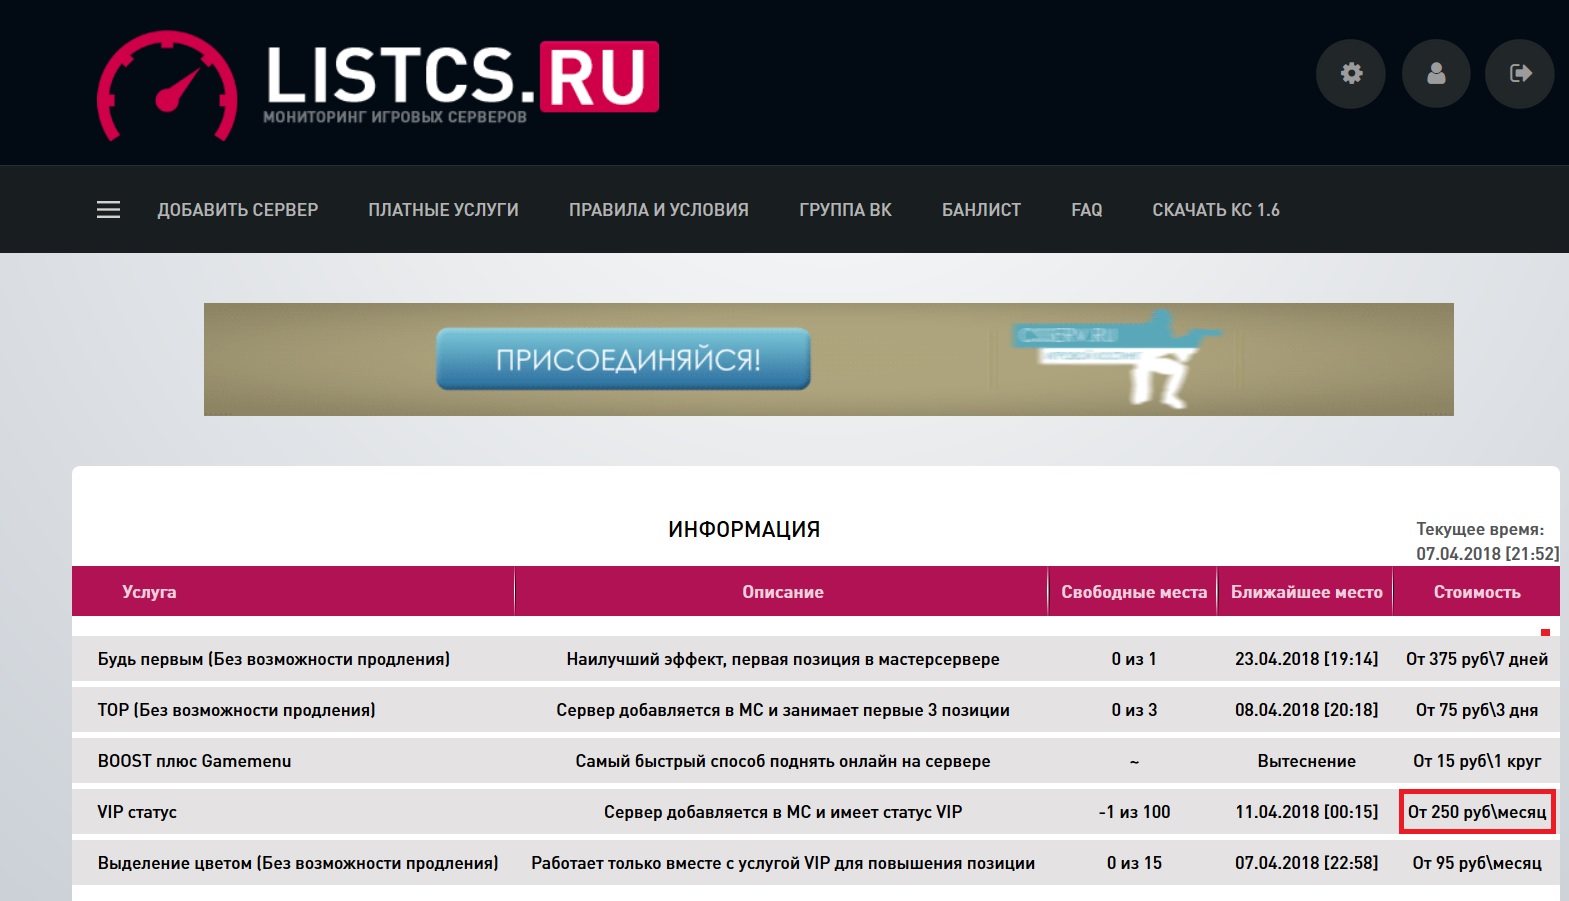
Task: Select the VIP статус service row
Action: point(816,812)
